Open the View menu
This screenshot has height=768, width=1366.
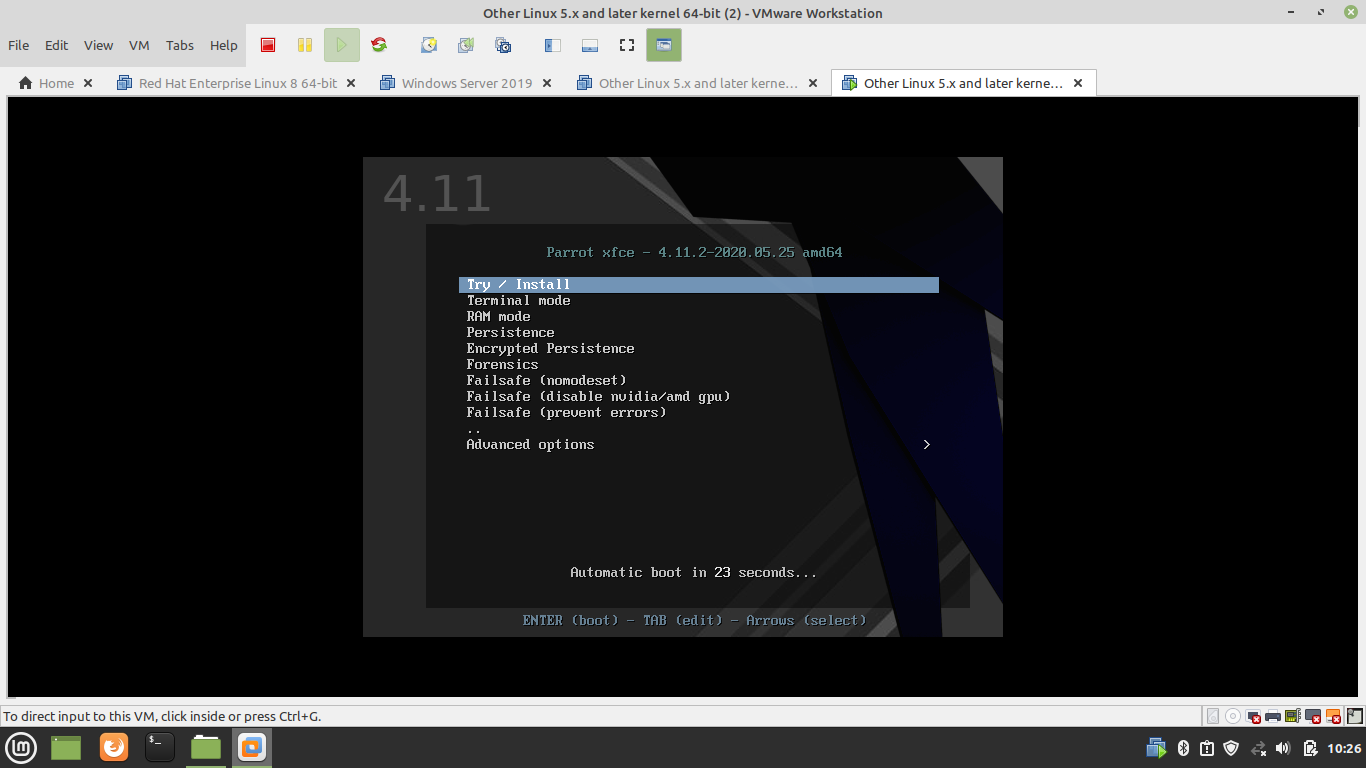pyautogui.click(x=99, y=45)
